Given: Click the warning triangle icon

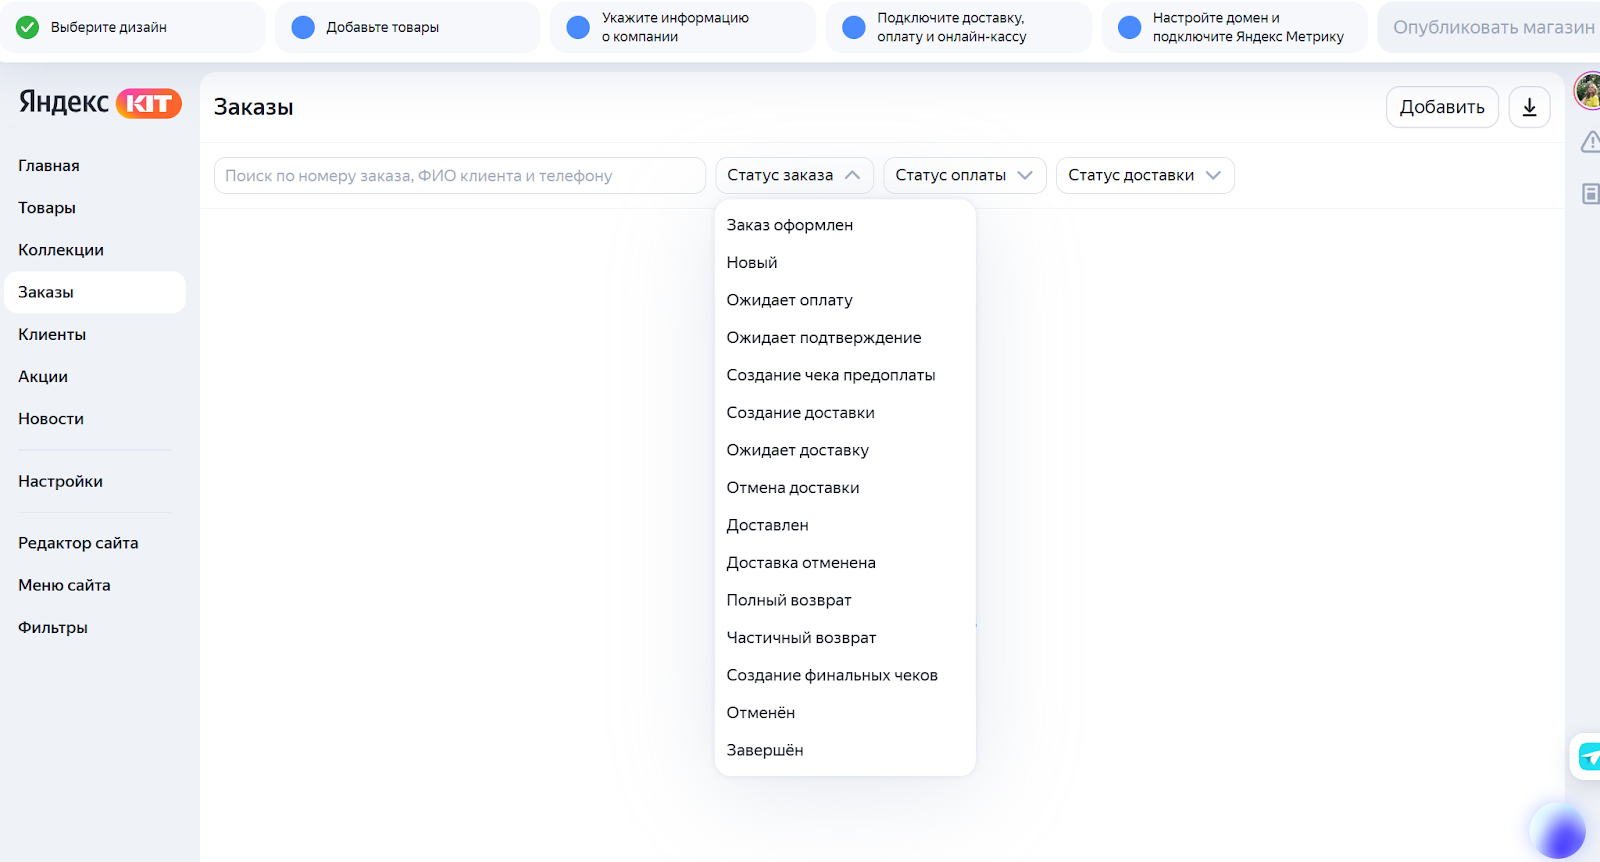Looking at the screenshot, I should tap(1590, 142).
